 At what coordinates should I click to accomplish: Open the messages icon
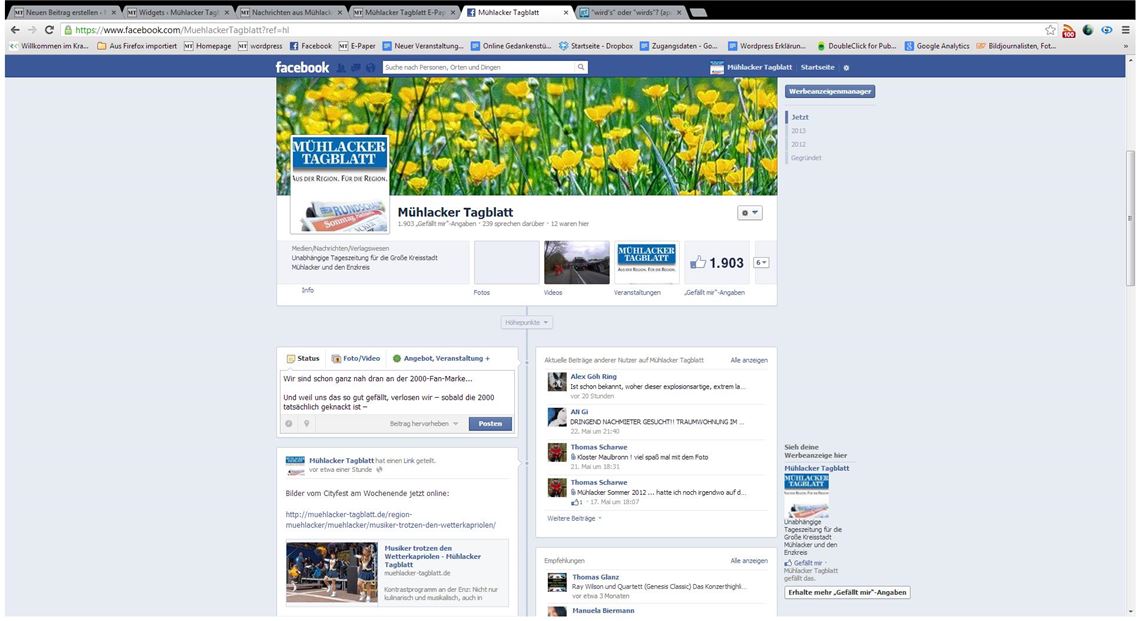coord(354,66)
